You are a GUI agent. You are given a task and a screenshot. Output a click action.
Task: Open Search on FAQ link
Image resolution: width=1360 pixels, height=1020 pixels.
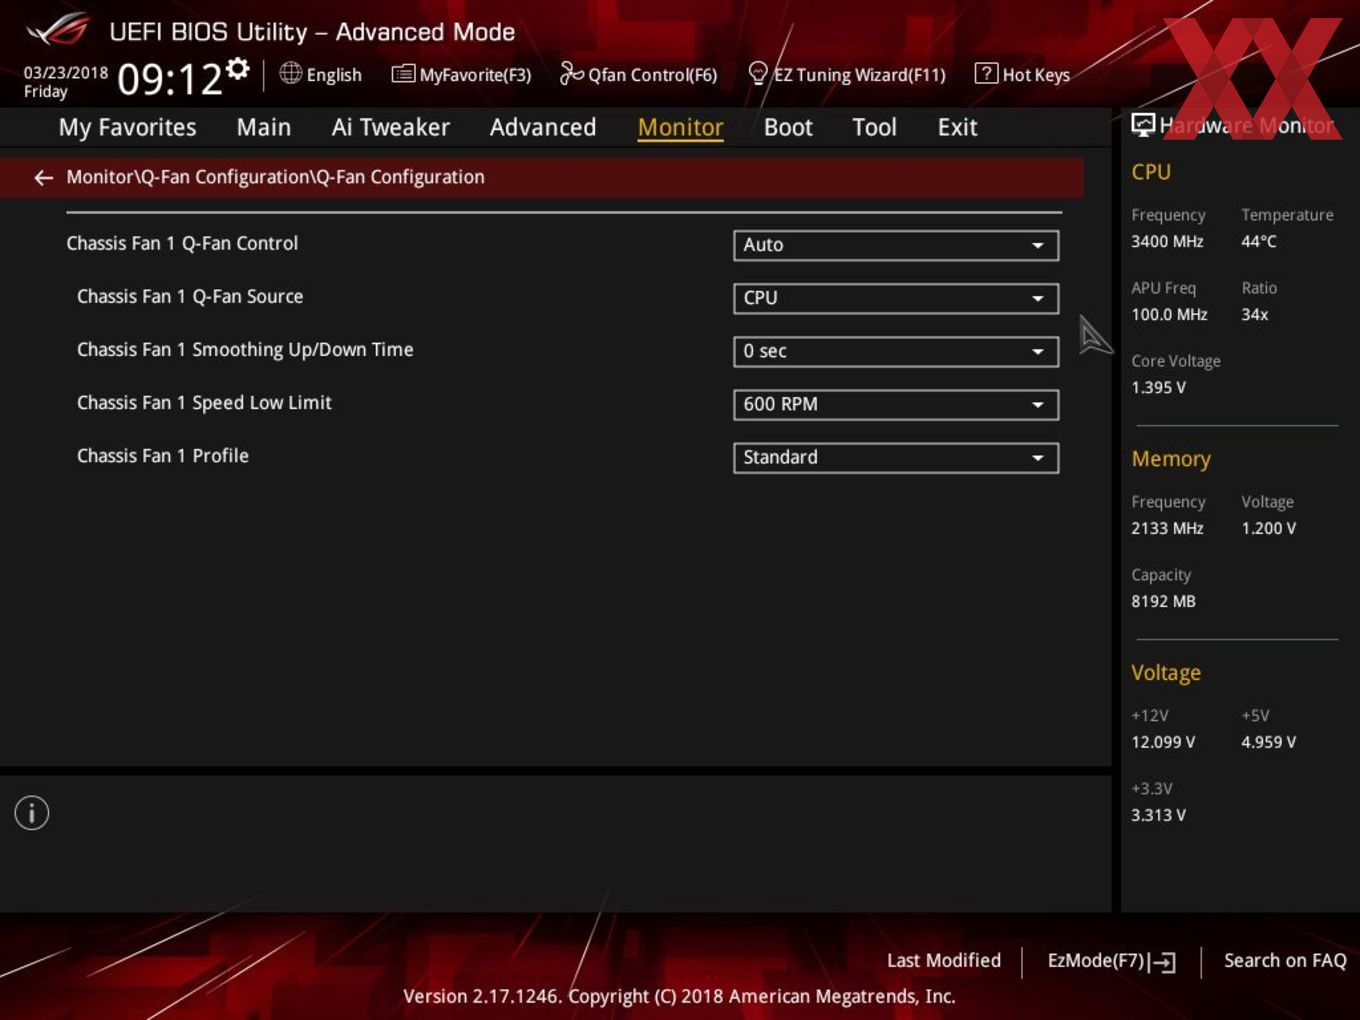(x=1285, y=960)
